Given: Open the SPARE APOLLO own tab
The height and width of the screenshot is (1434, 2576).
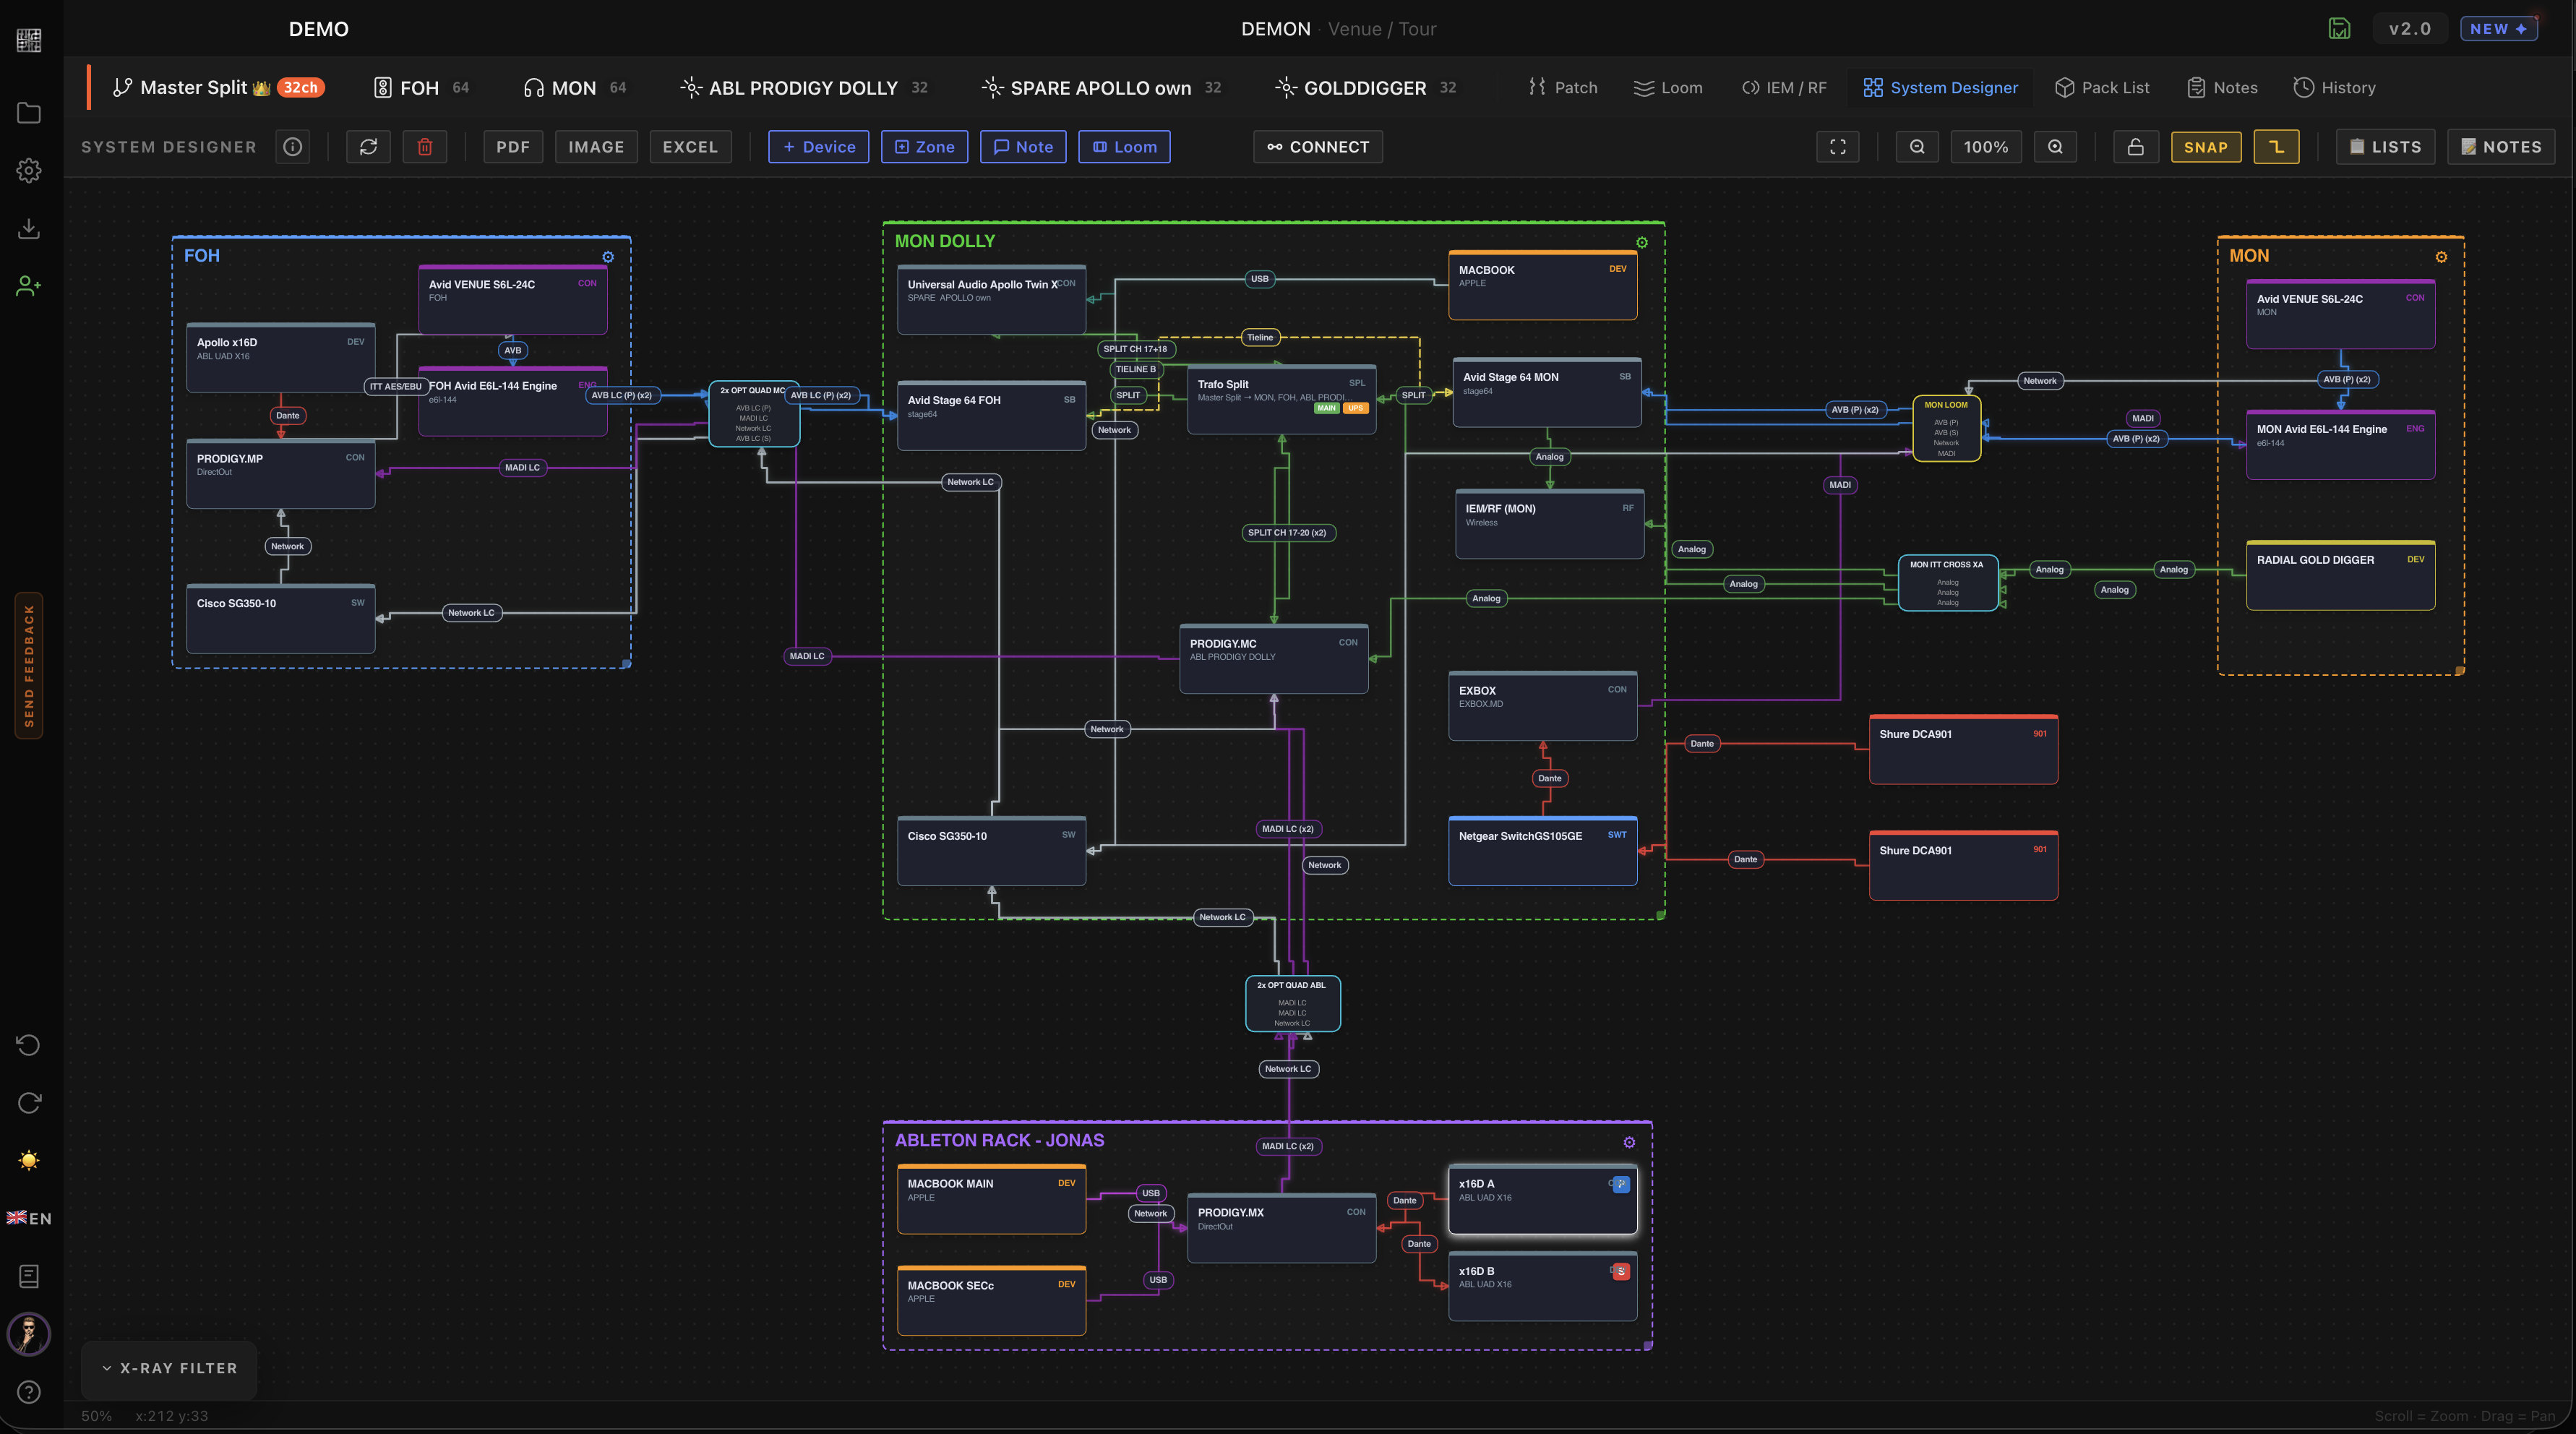Looking at the screenshot, I should point(1102,88).
